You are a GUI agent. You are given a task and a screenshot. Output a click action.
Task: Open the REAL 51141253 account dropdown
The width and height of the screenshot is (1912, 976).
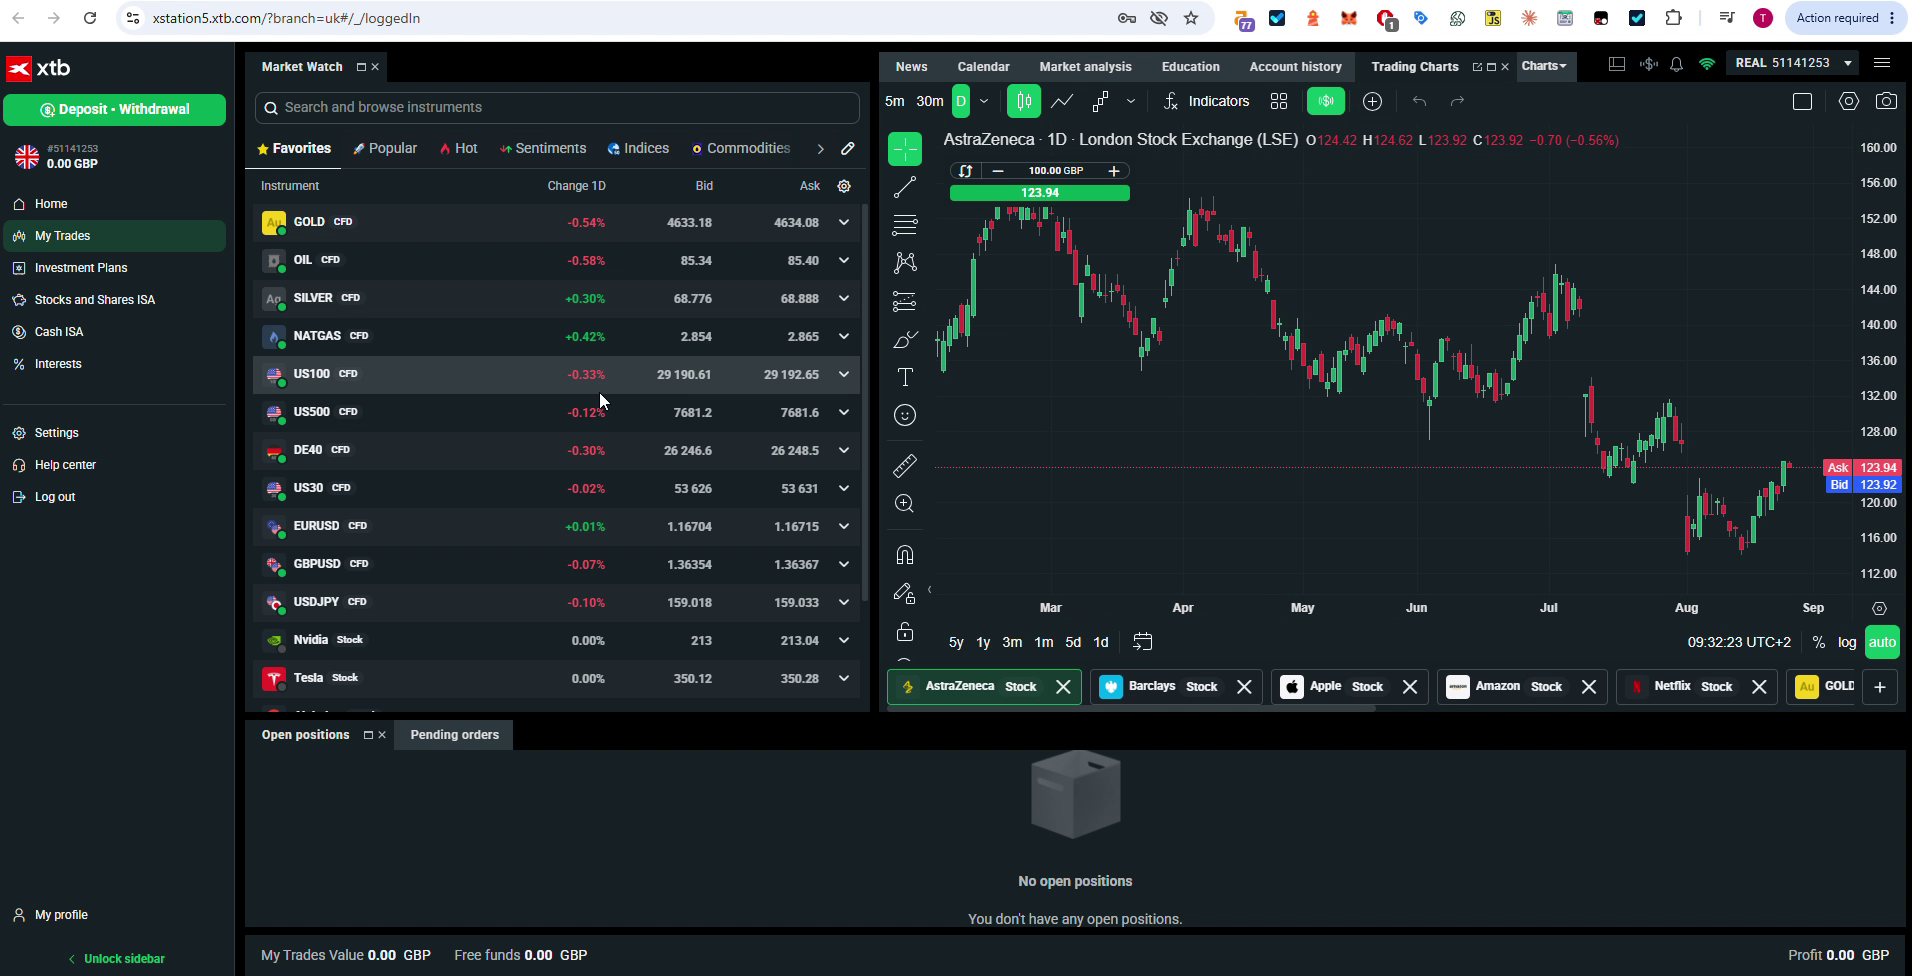coord(1794,63)
